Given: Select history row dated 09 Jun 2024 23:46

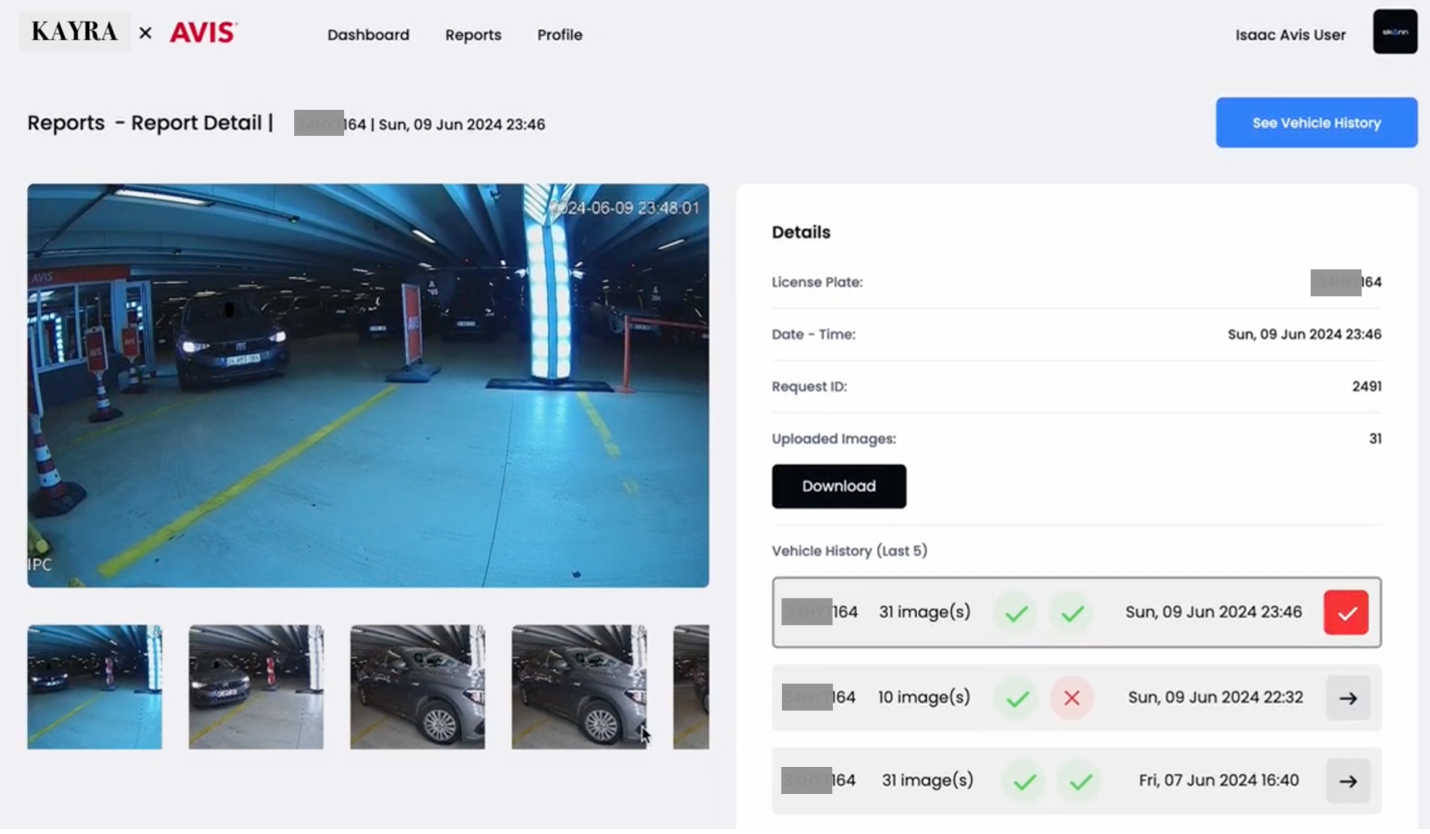Looking at the screenshot, I should (1077, 612).
